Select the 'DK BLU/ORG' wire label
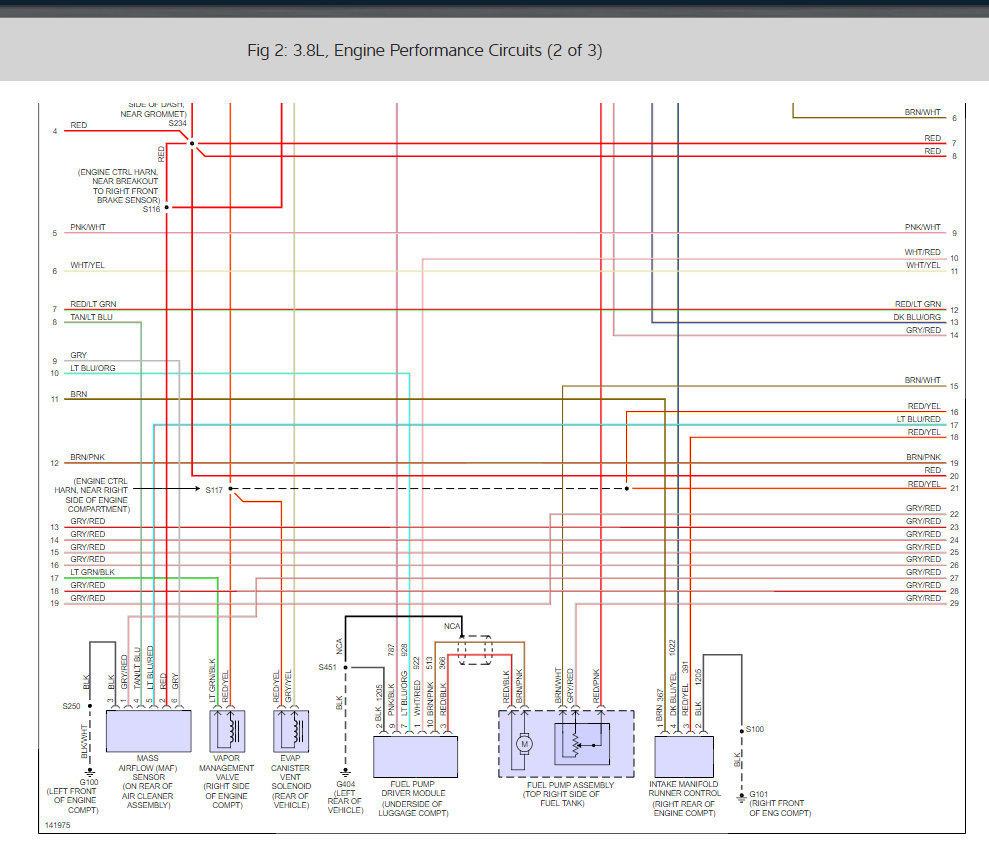 (916, 317)
